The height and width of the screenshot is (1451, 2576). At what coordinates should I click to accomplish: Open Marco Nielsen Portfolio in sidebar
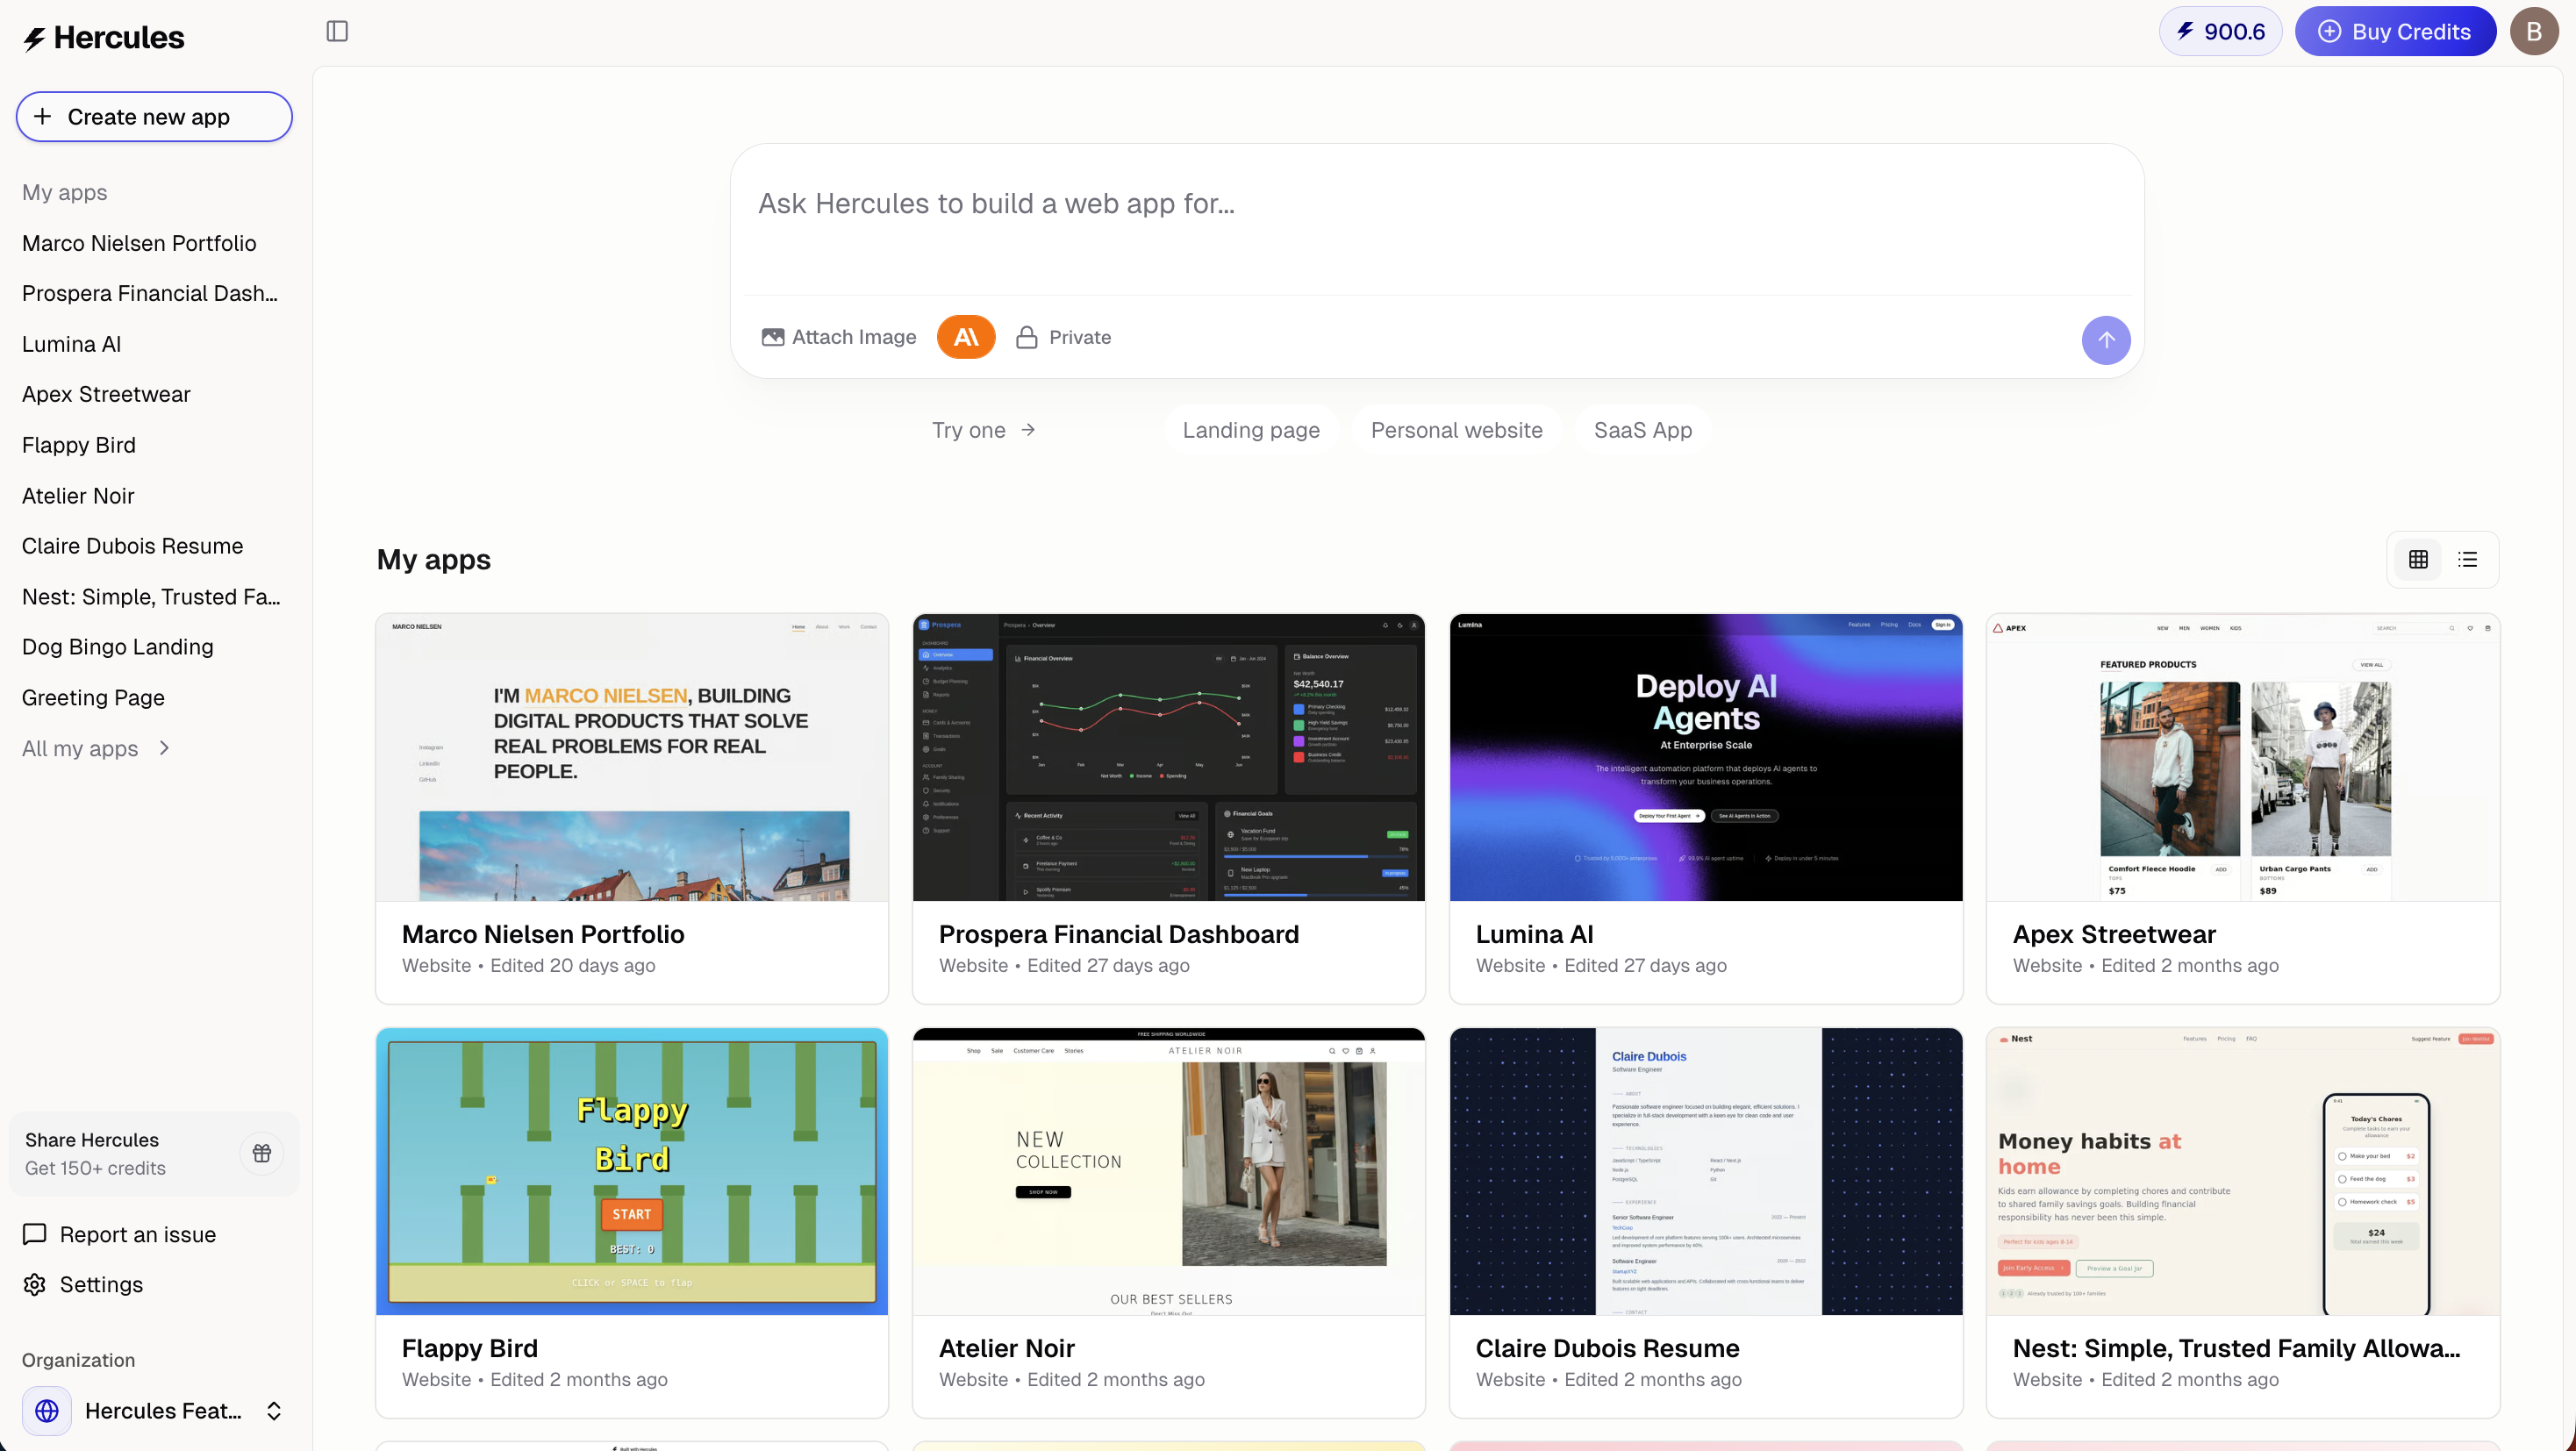[x=139, y=243]
